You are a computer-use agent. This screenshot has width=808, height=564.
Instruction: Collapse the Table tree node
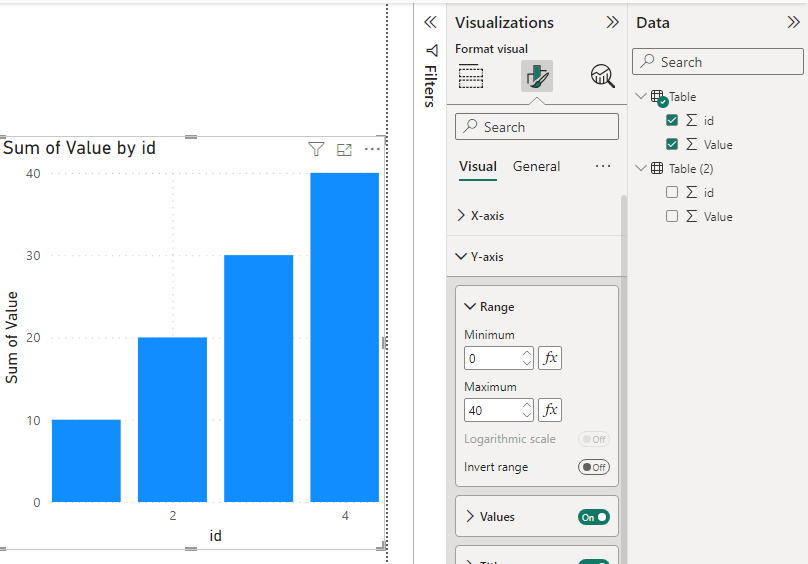tap(641, 96)
